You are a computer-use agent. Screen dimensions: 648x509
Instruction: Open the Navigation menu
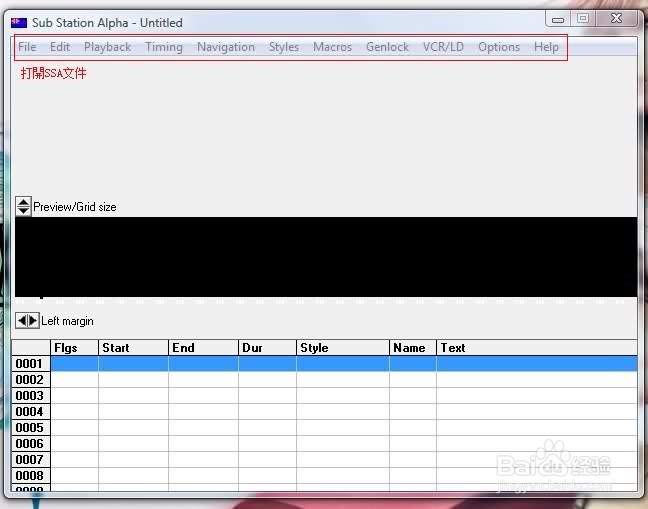(x=226, y=47)
